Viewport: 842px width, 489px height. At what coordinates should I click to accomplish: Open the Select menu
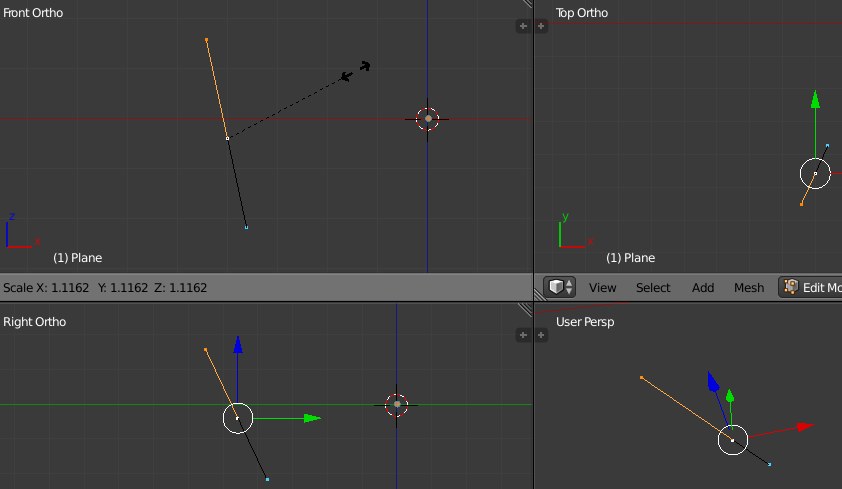pyautogui.click(x=653, y=288)
